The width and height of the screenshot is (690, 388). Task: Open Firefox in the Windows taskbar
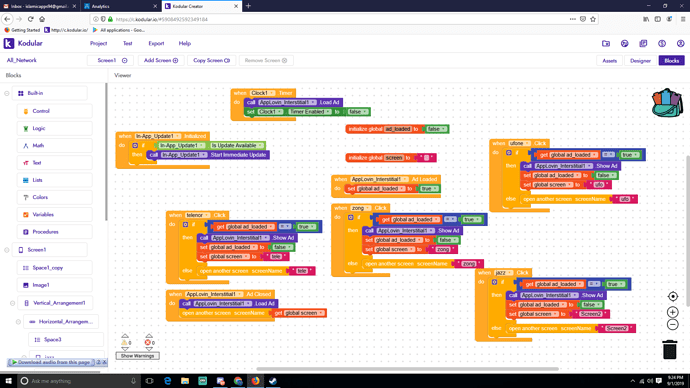tap(255, 381)
